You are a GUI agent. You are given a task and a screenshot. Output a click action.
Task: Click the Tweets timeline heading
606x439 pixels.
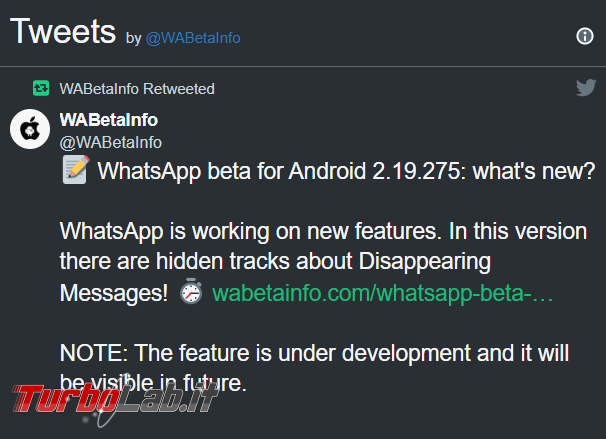coord(63,31)
